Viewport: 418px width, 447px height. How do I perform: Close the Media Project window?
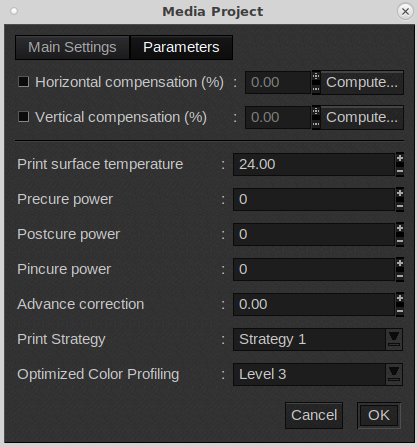click(405, 12)
